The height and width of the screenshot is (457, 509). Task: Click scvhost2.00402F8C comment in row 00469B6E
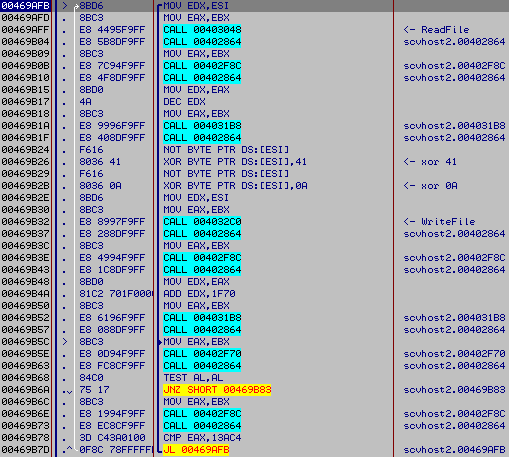(454, 414)
